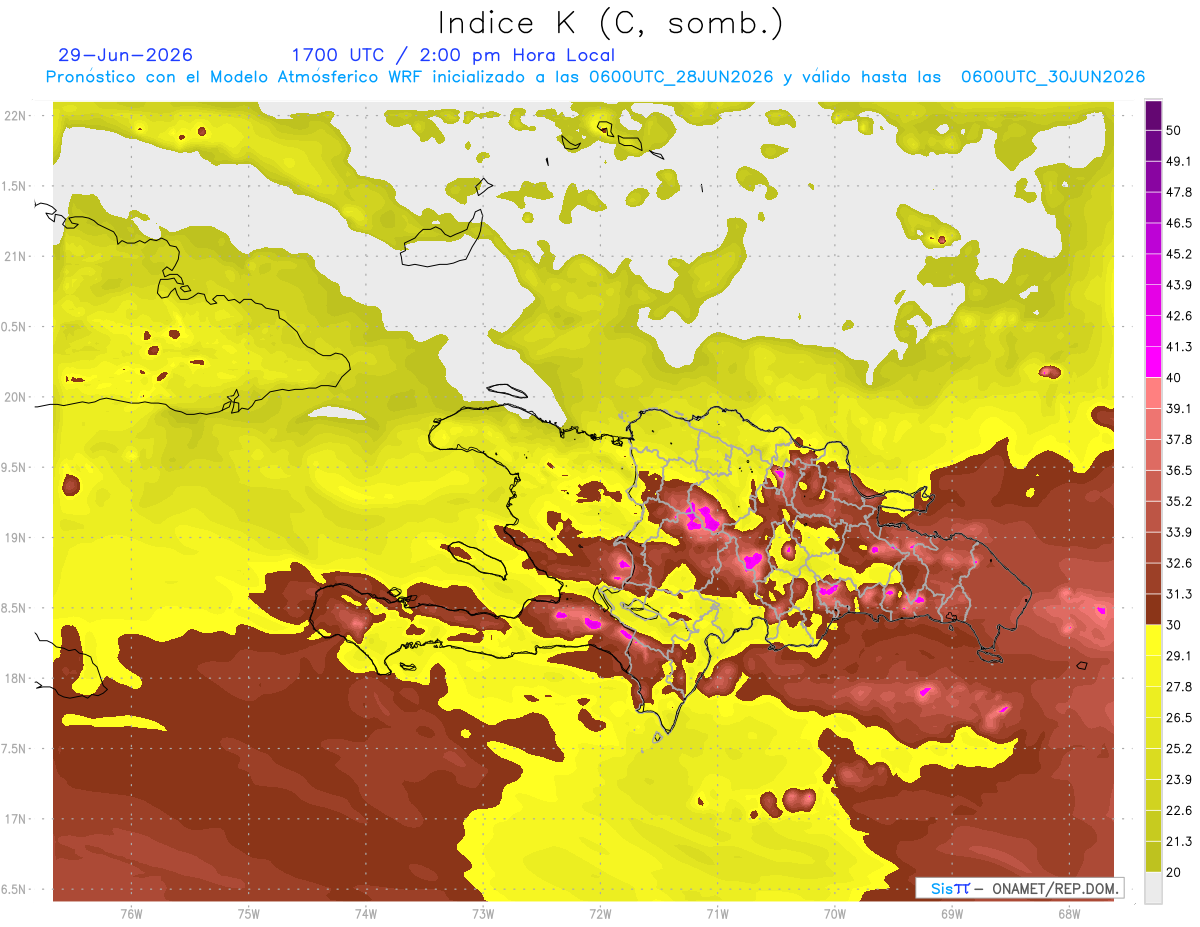The height and width of the screenshot is (927, 1200).
Task: Click the colorbar value label 41.3
Action: point(1180,347)
